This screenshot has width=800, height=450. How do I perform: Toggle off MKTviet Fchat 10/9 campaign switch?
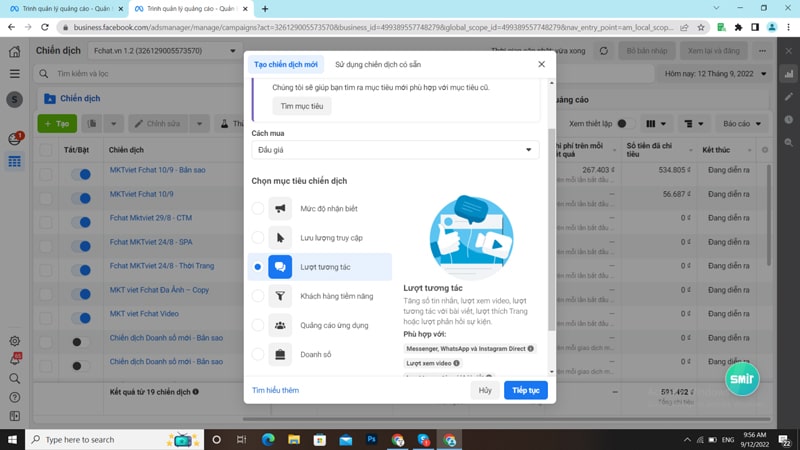pos(81,198)
